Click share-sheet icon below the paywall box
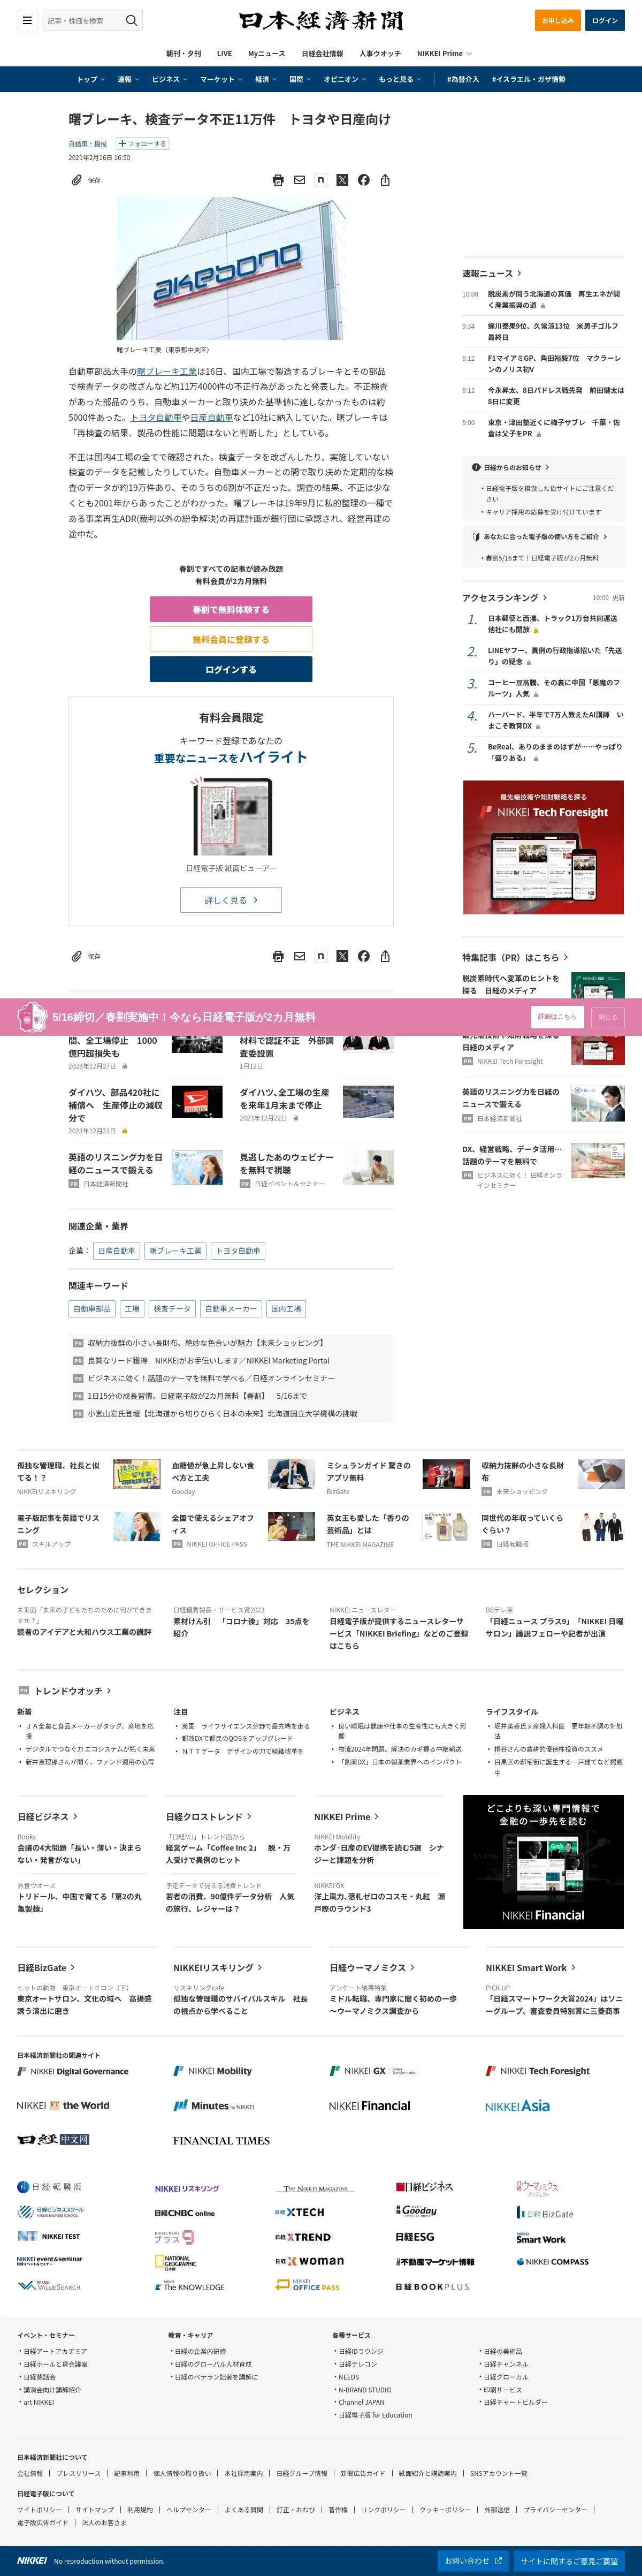This screenshot has height=2576, width=642. (x=385, y=956)
